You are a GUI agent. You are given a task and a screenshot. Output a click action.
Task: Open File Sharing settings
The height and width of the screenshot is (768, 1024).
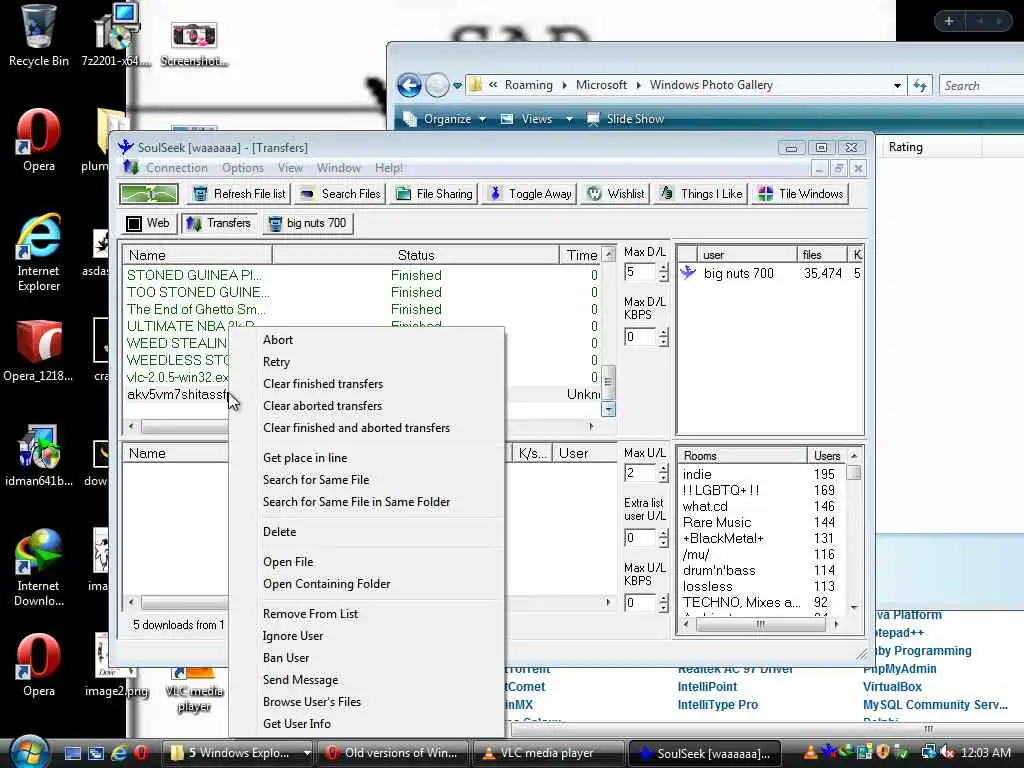click(434, 194)
